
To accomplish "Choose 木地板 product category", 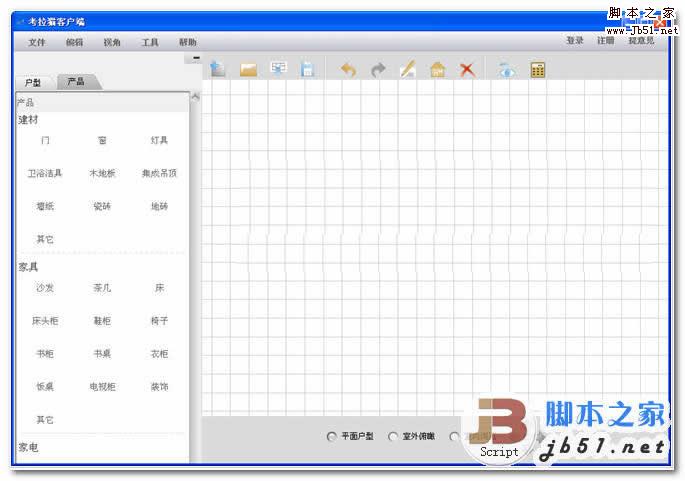I will tap(102, 173).
